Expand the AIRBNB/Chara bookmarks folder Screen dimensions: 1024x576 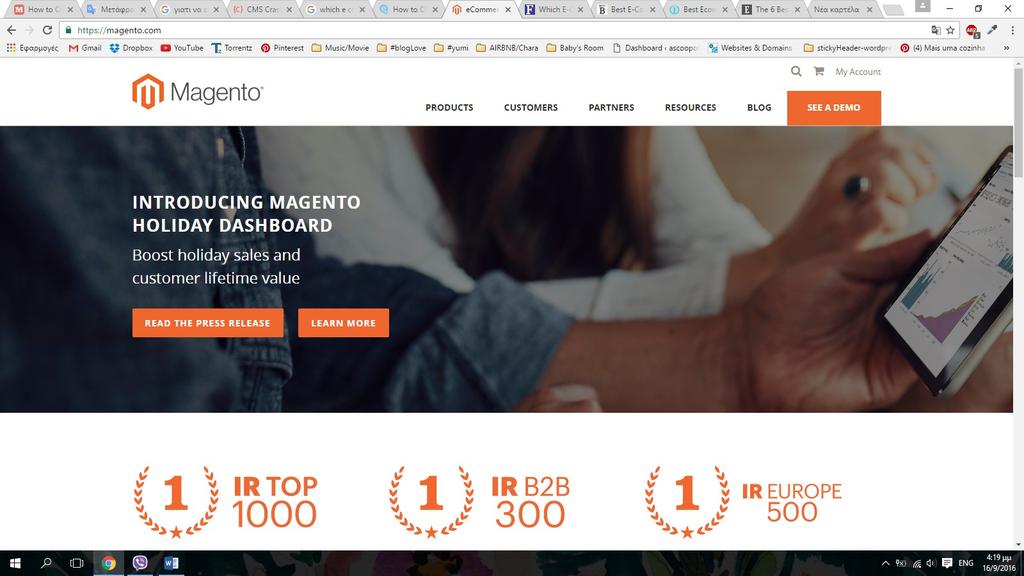point(507,48)
